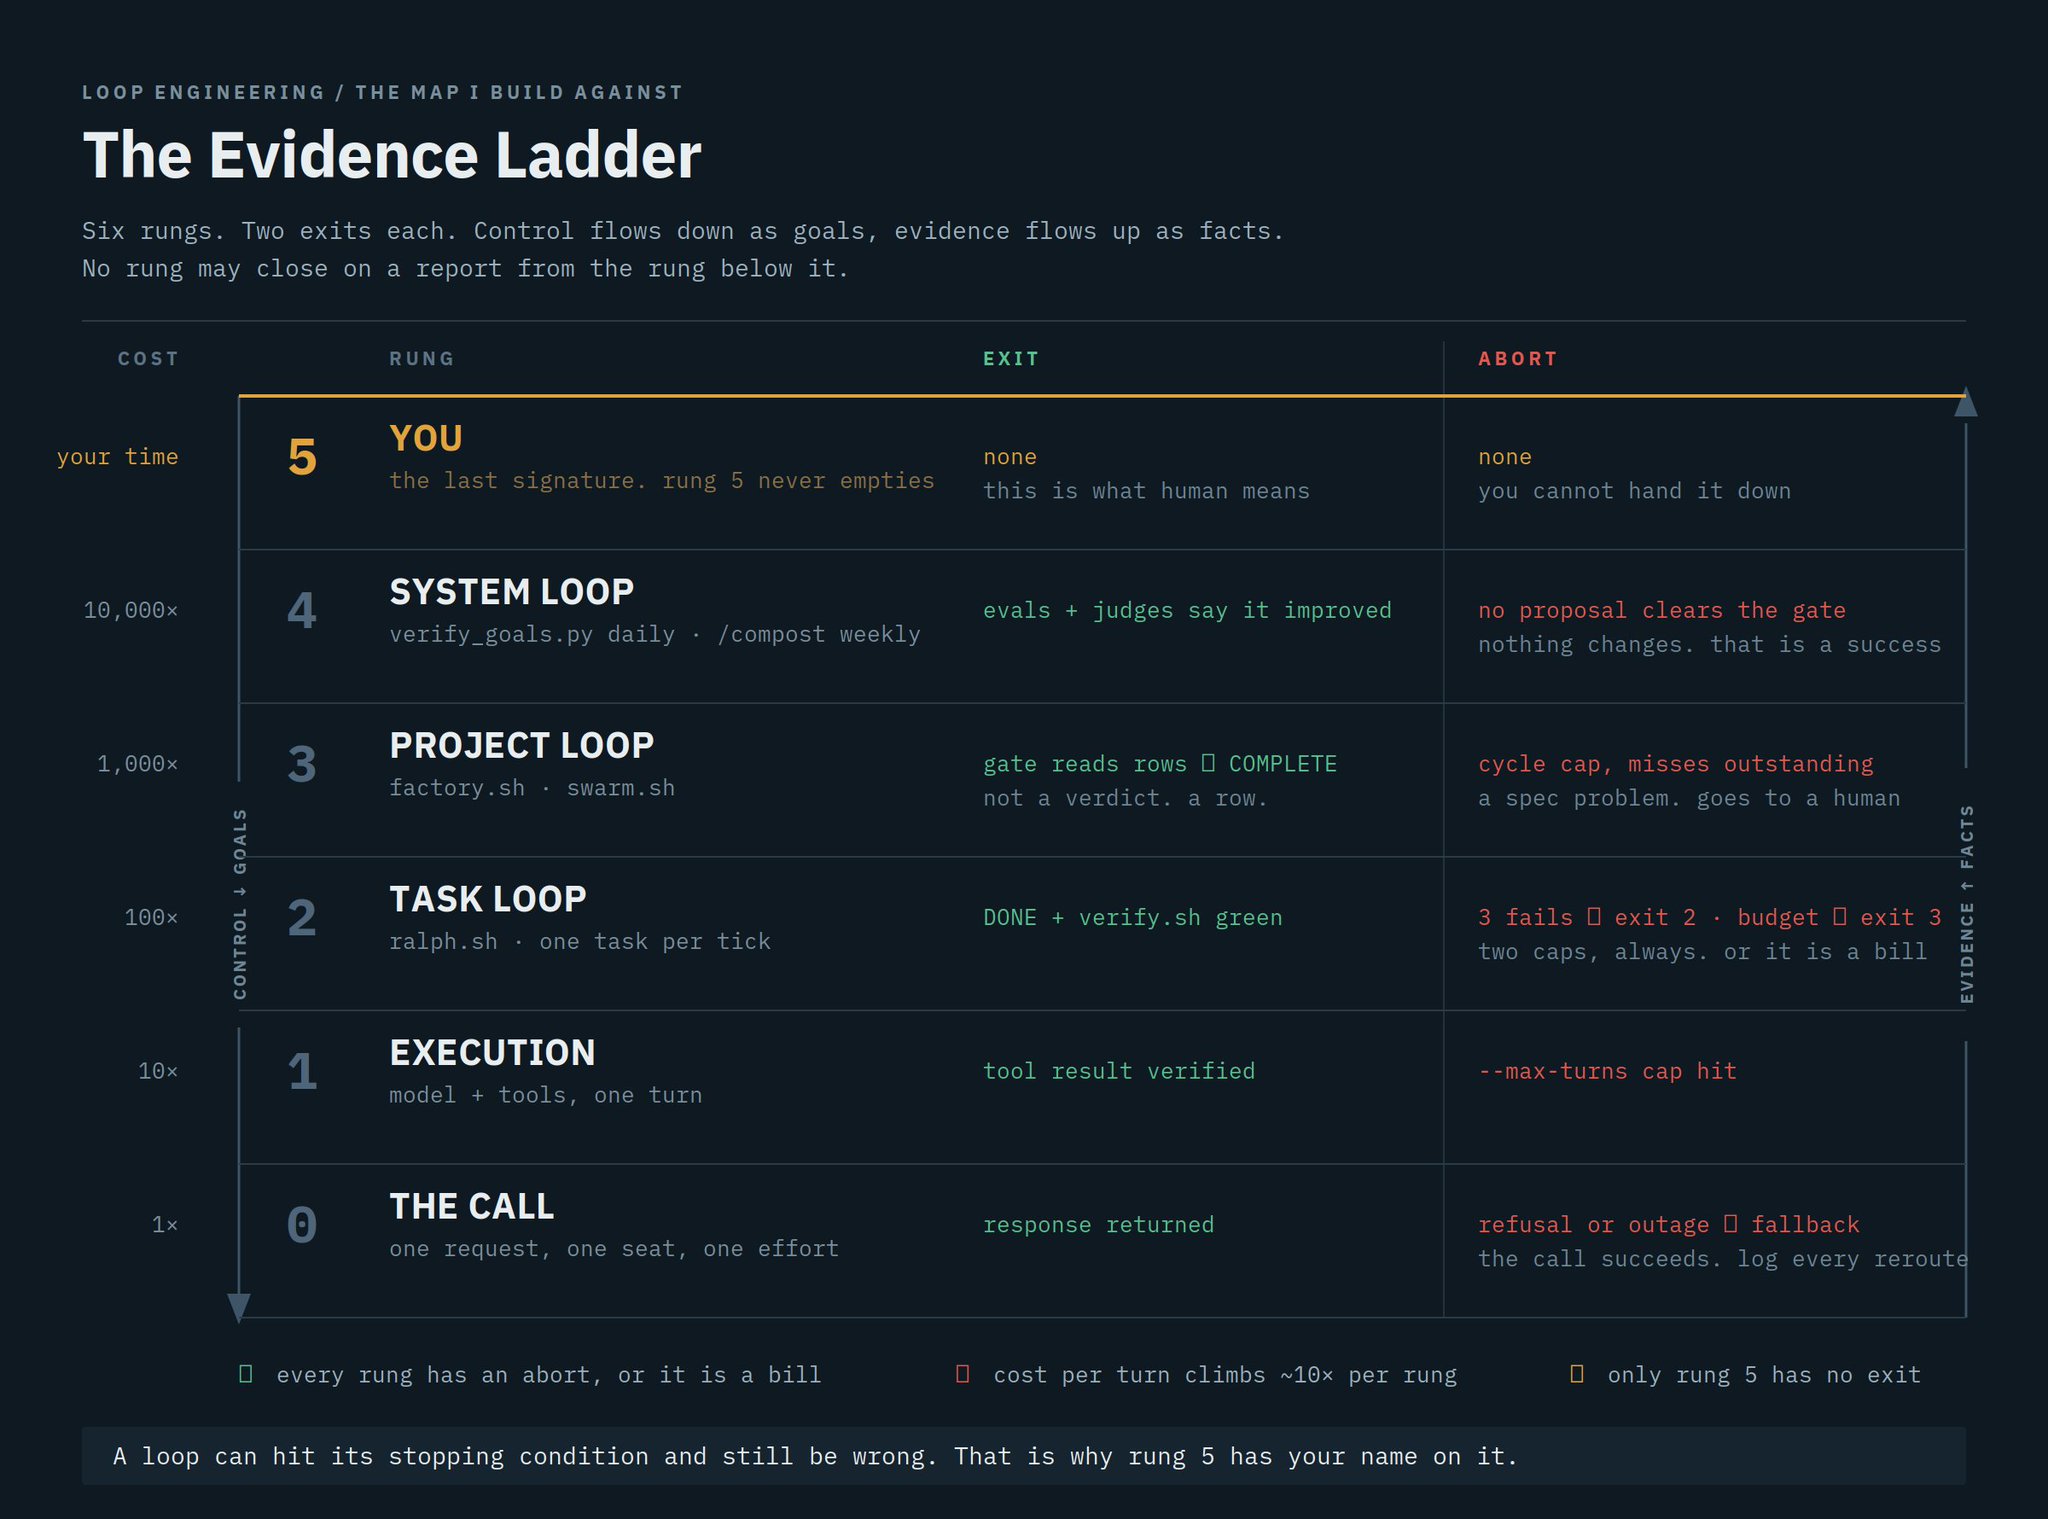Click the 'DONE + verify.sh green' exit text
The image size is (2048, 1519).
coord(1132,918)
